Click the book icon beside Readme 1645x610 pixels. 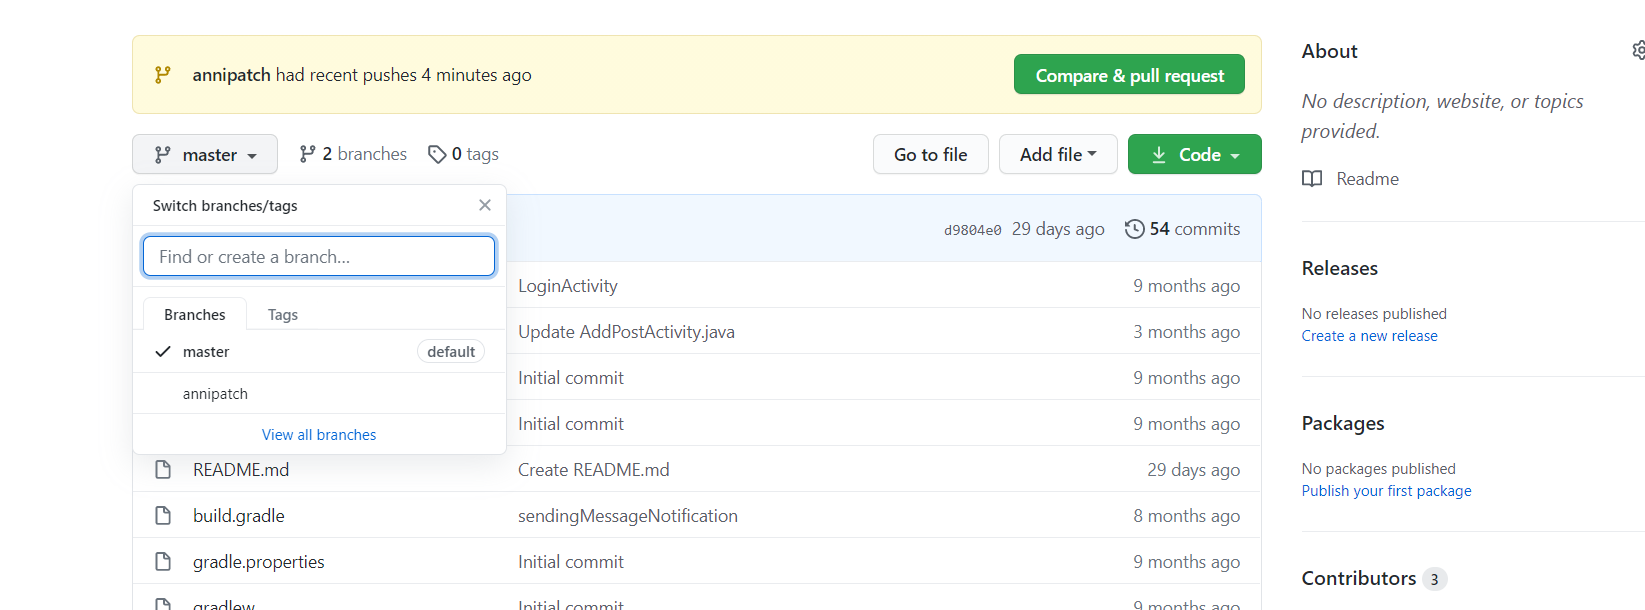click(1312, 179)
